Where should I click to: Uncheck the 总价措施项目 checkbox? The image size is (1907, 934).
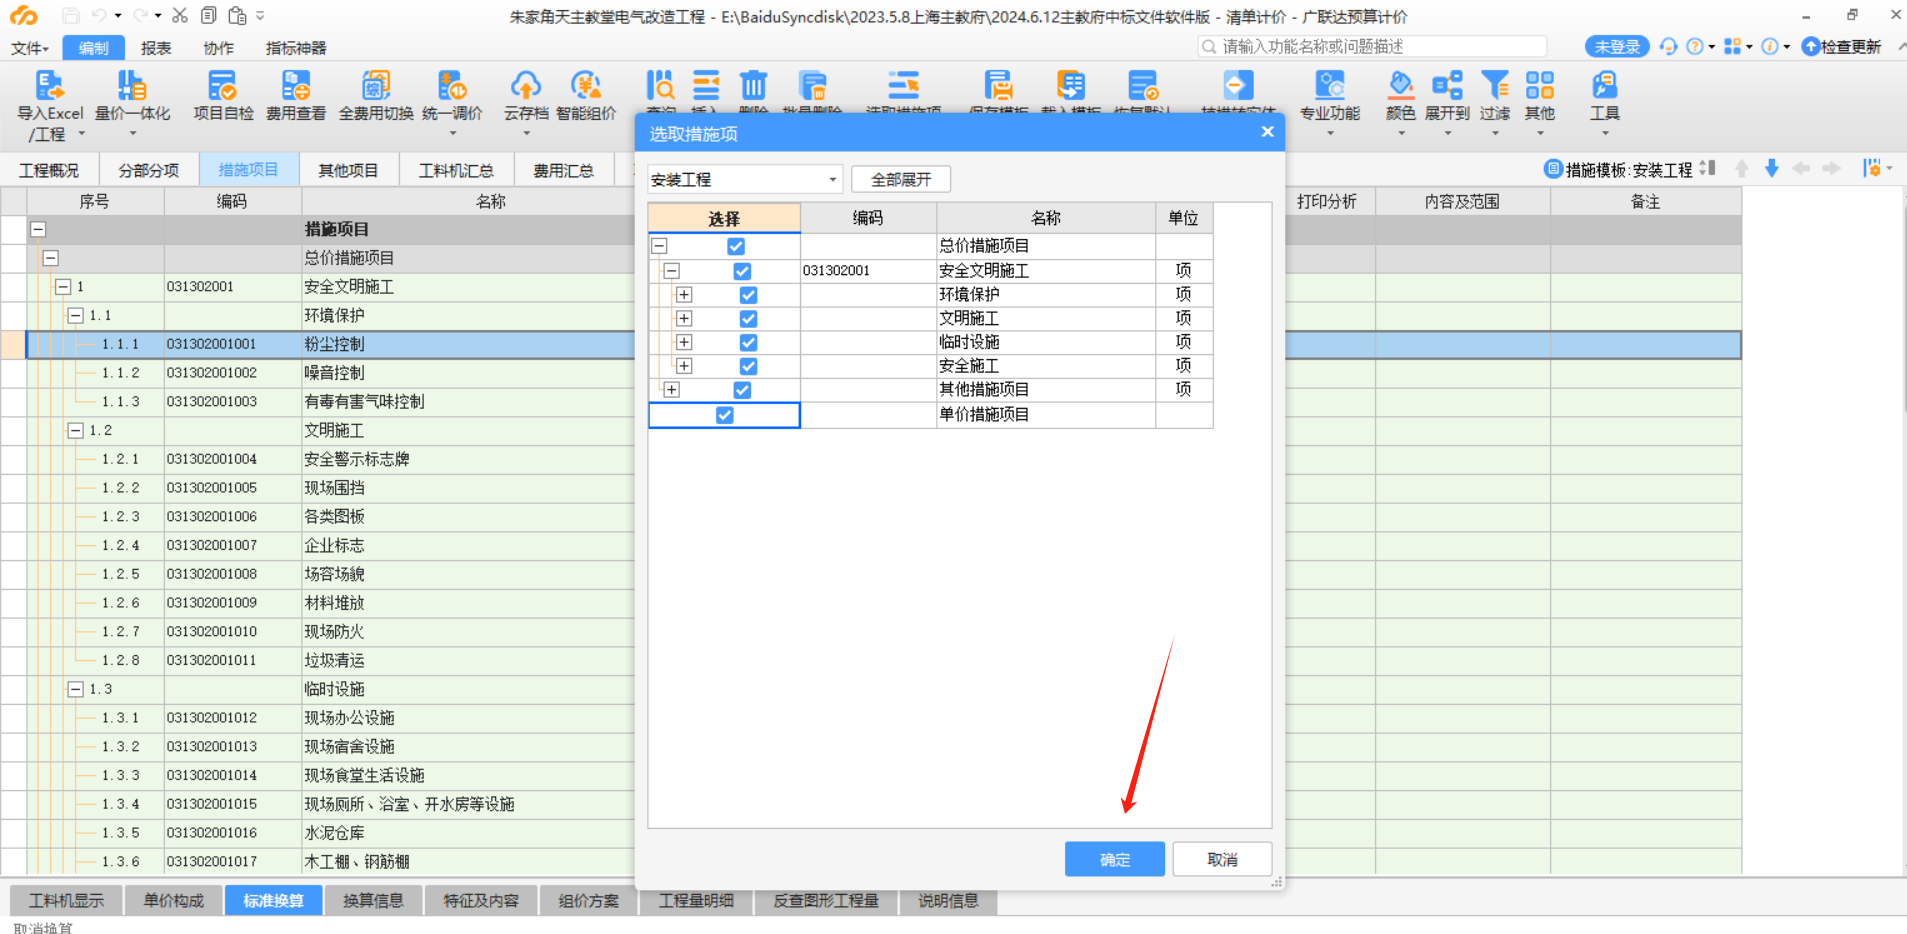coord(736,246)
